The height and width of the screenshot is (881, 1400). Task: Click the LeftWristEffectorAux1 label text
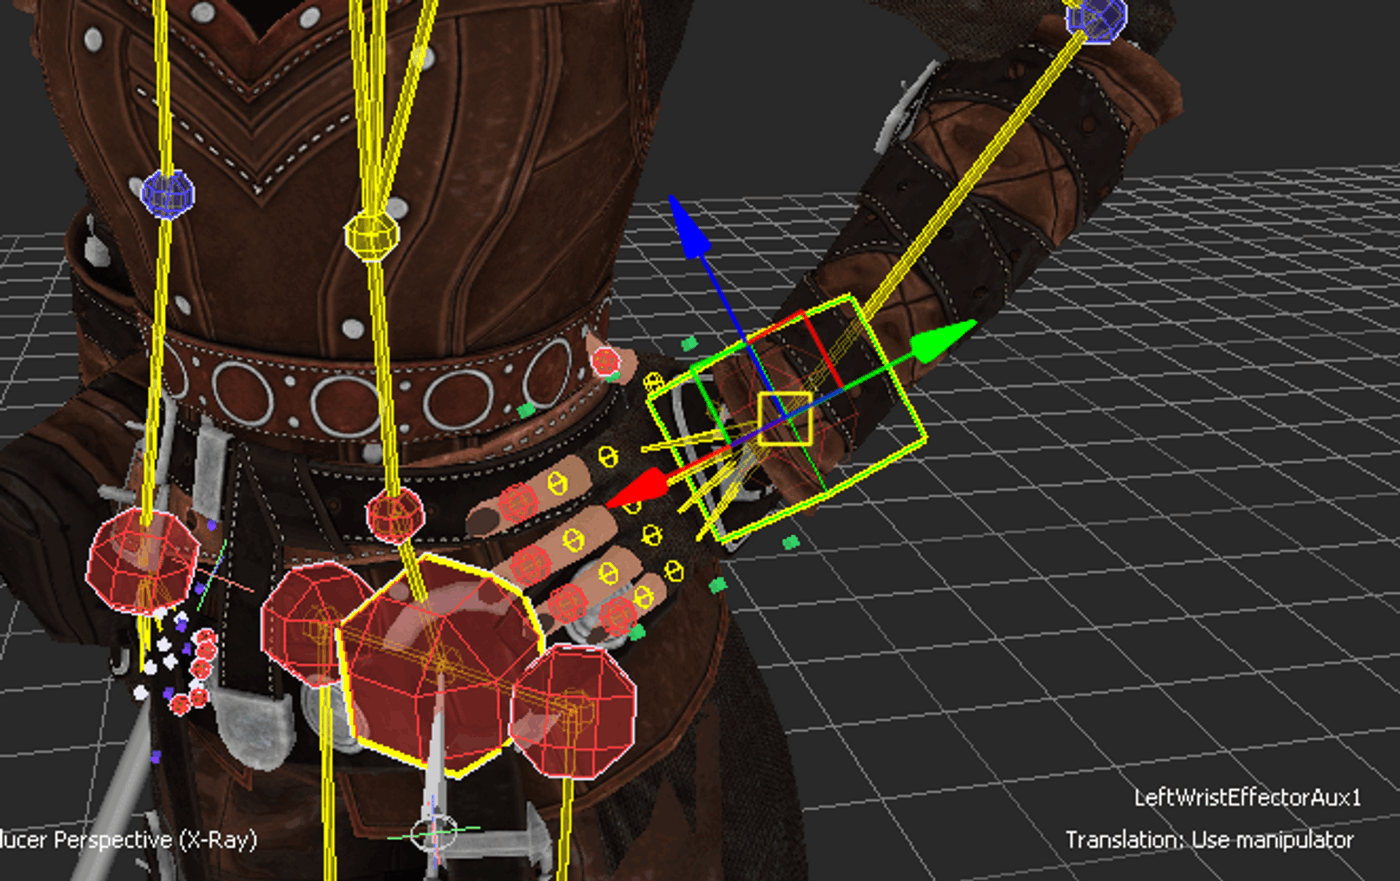point(1247,797)
